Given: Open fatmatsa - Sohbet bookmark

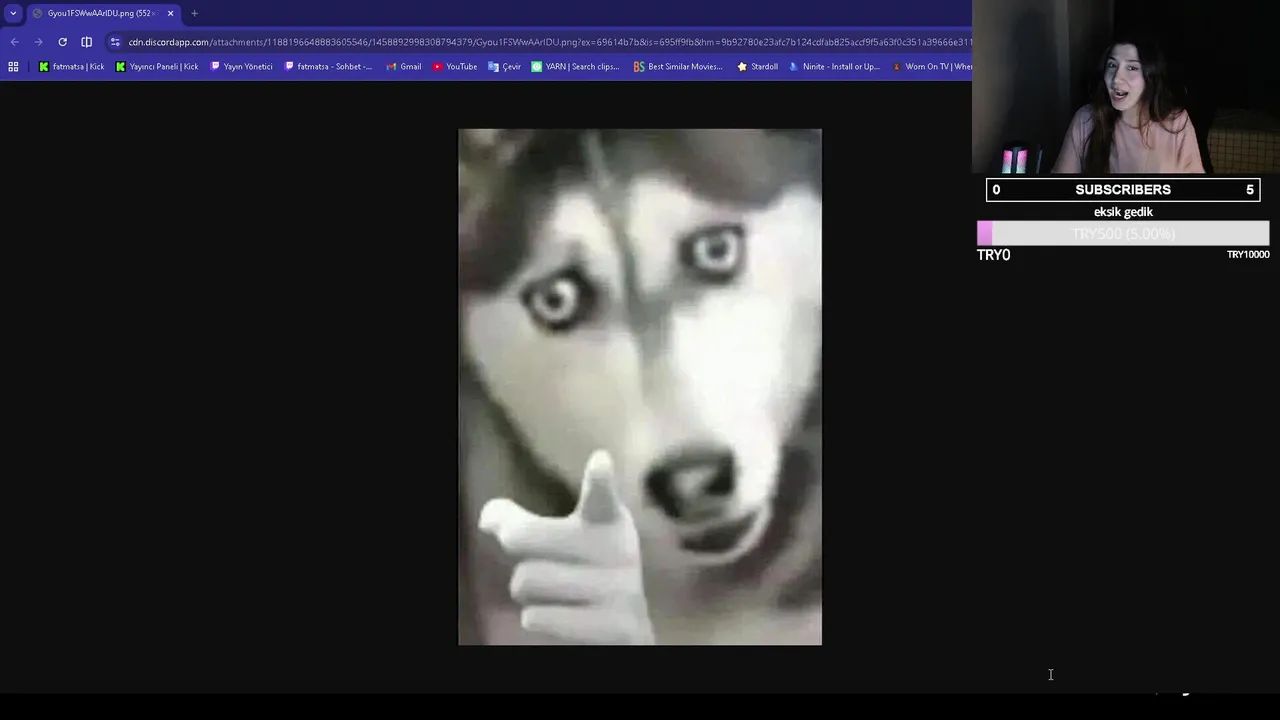Looking at the screenshot, I should pyautogui.click(x=329, y=67).
